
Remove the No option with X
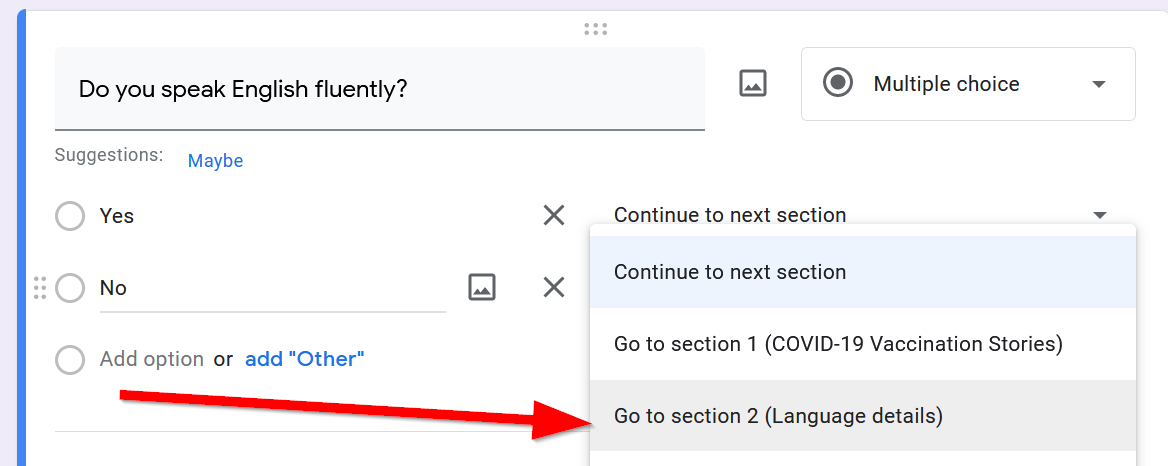[x=554, y=288]
